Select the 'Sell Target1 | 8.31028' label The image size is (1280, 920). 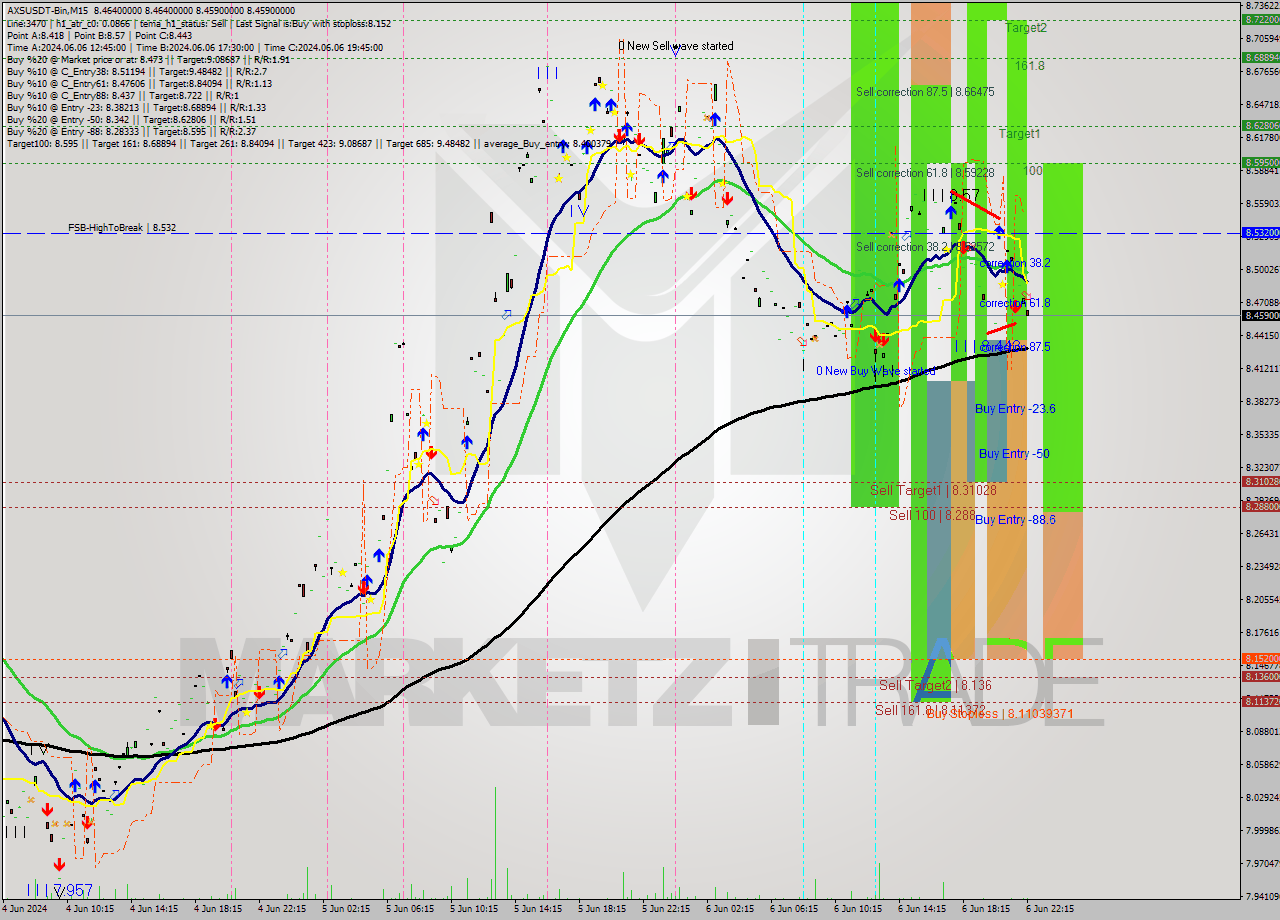(x=932, y=490)
